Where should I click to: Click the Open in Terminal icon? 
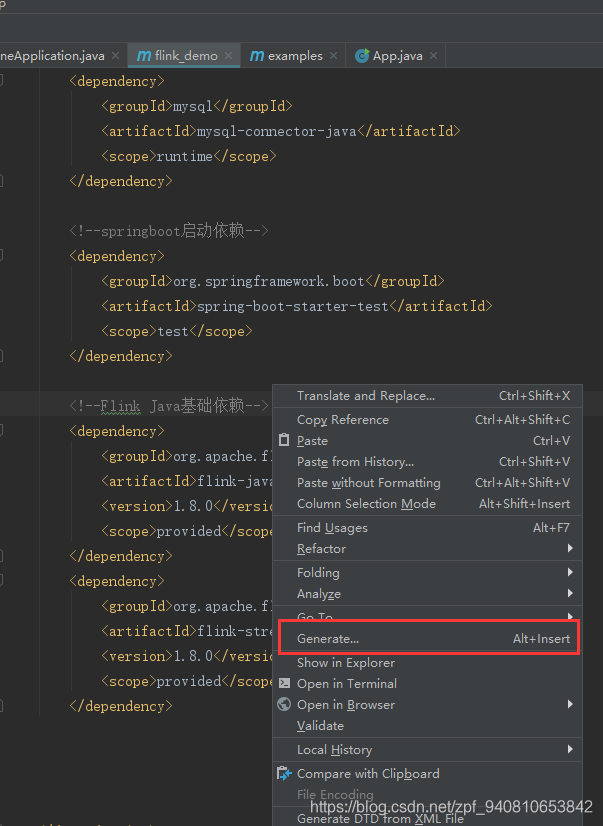(284, 683)
